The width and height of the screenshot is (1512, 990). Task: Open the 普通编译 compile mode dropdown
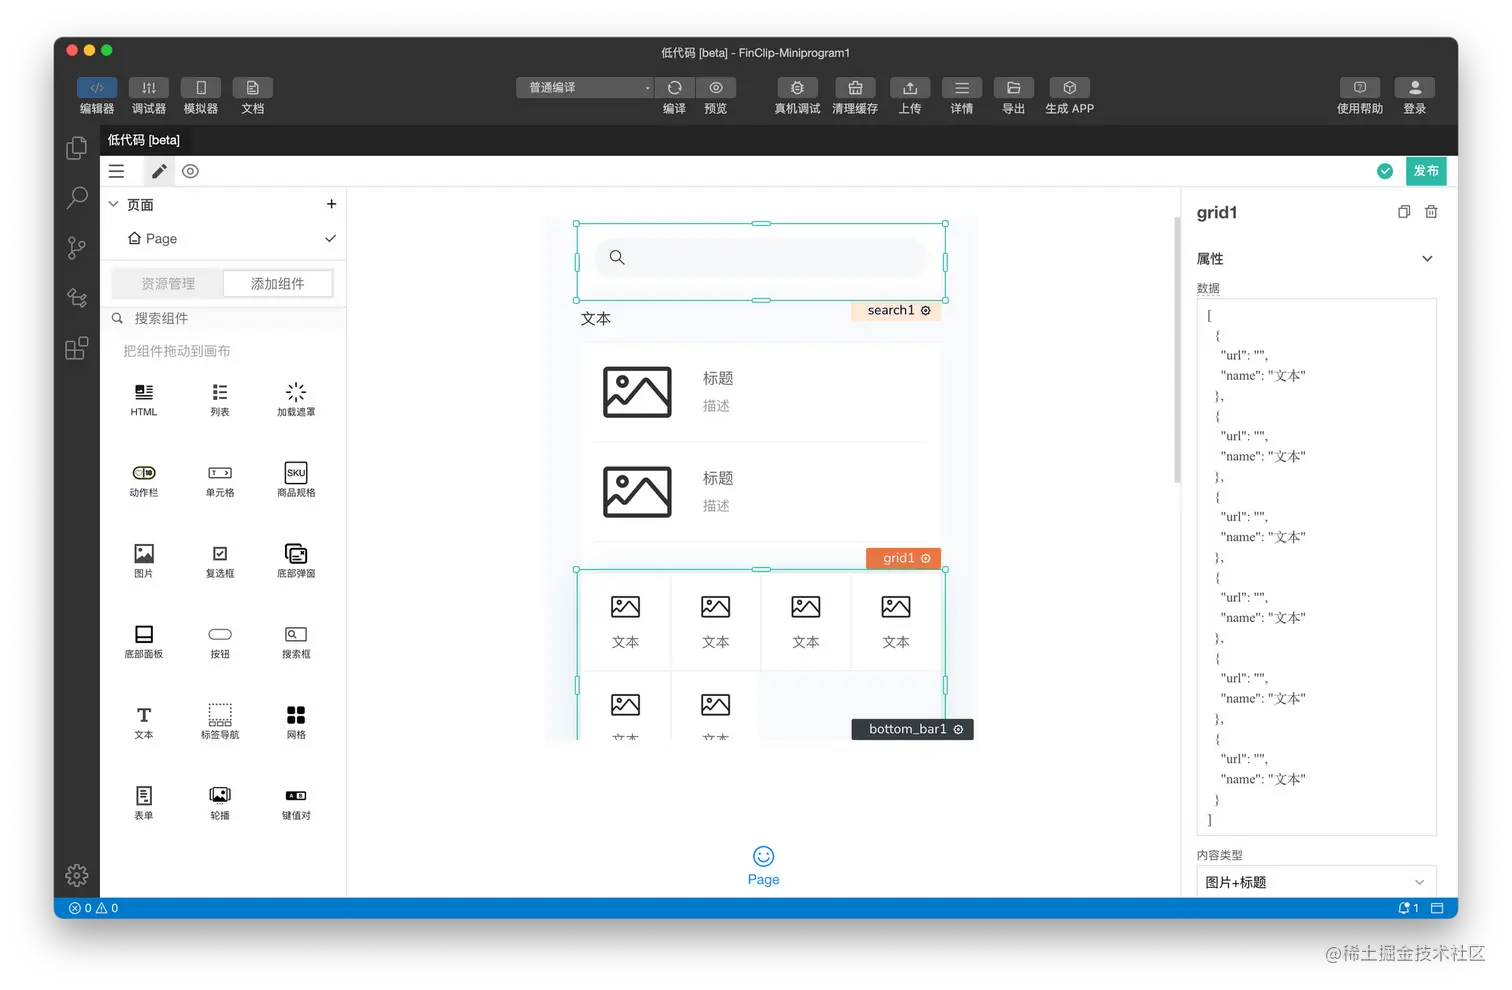[585, 88]
